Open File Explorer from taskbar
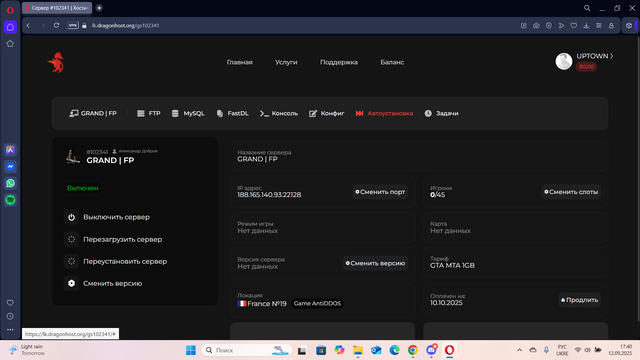Image resolution: width=640 pixels, height=360 pixels. 358,350
